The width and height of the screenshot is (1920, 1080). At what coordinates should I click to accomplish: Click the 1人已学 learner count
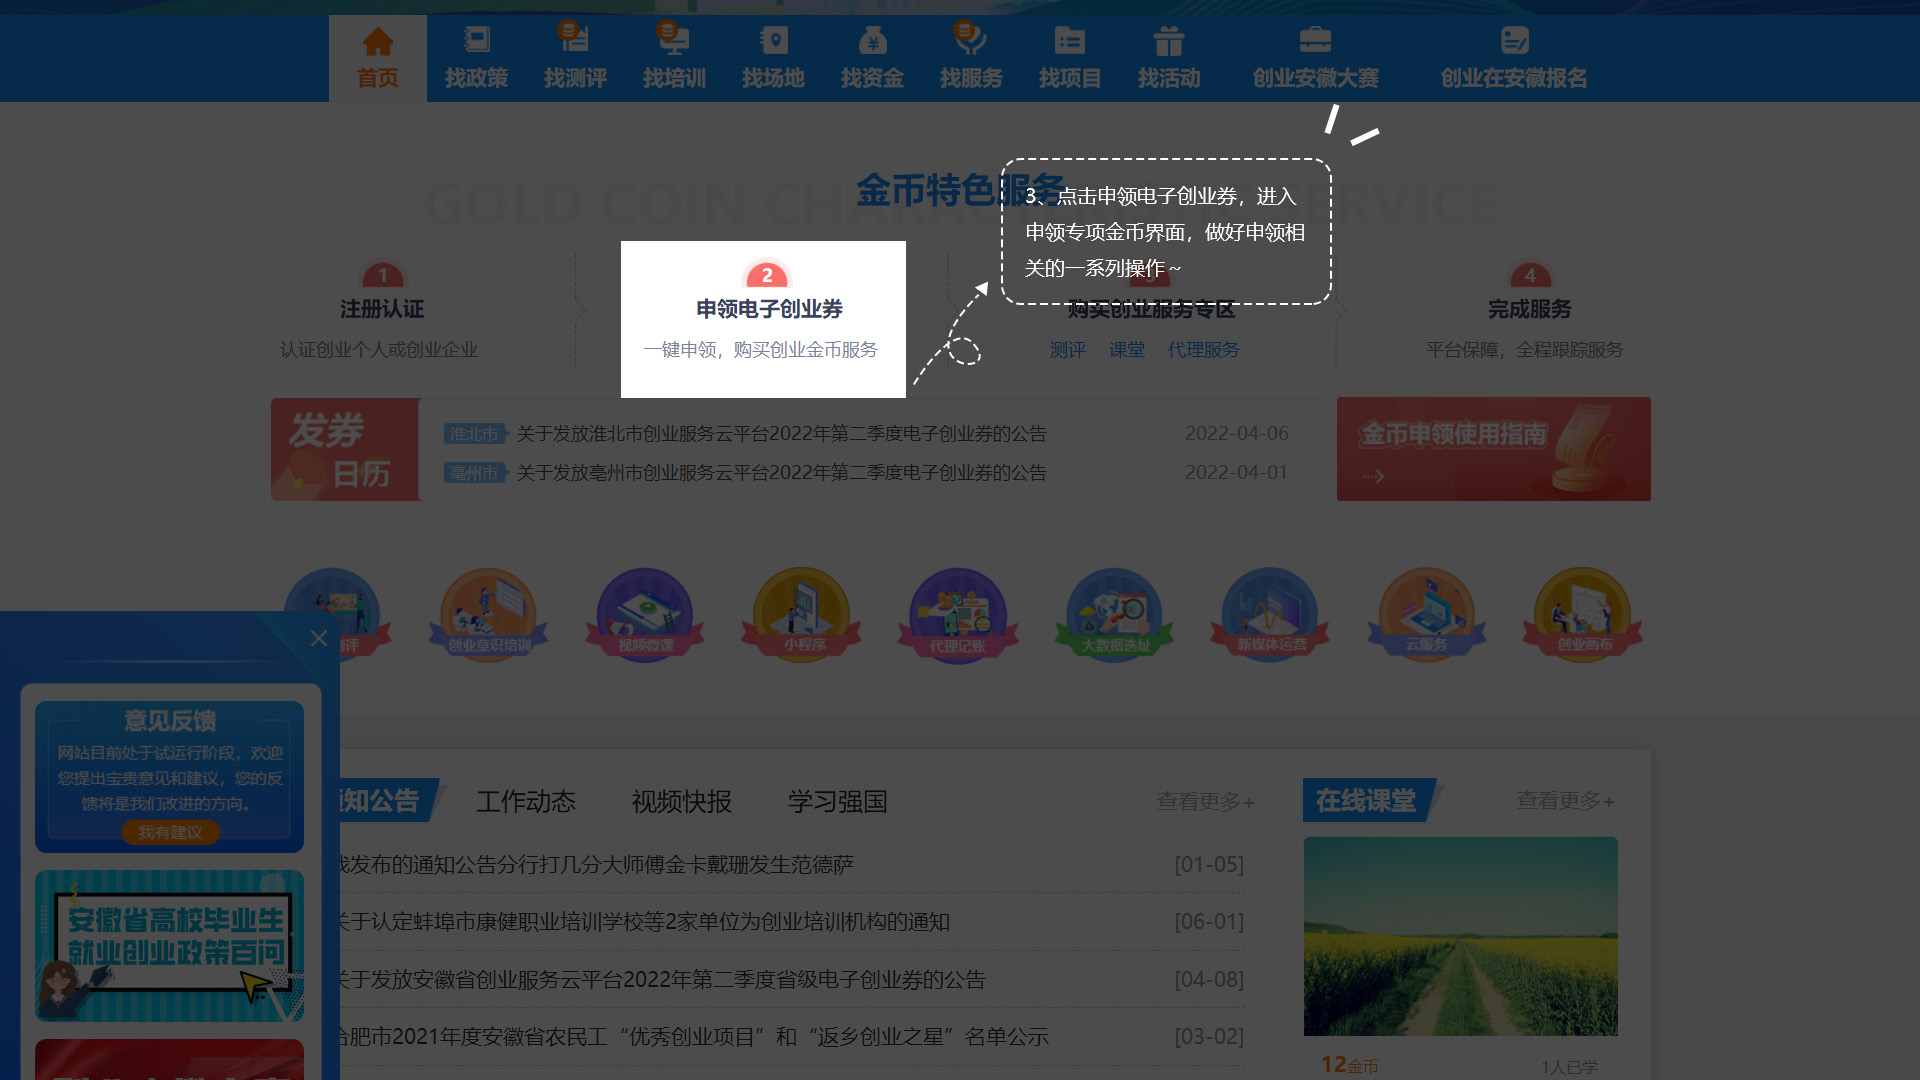point(1569,1067)
